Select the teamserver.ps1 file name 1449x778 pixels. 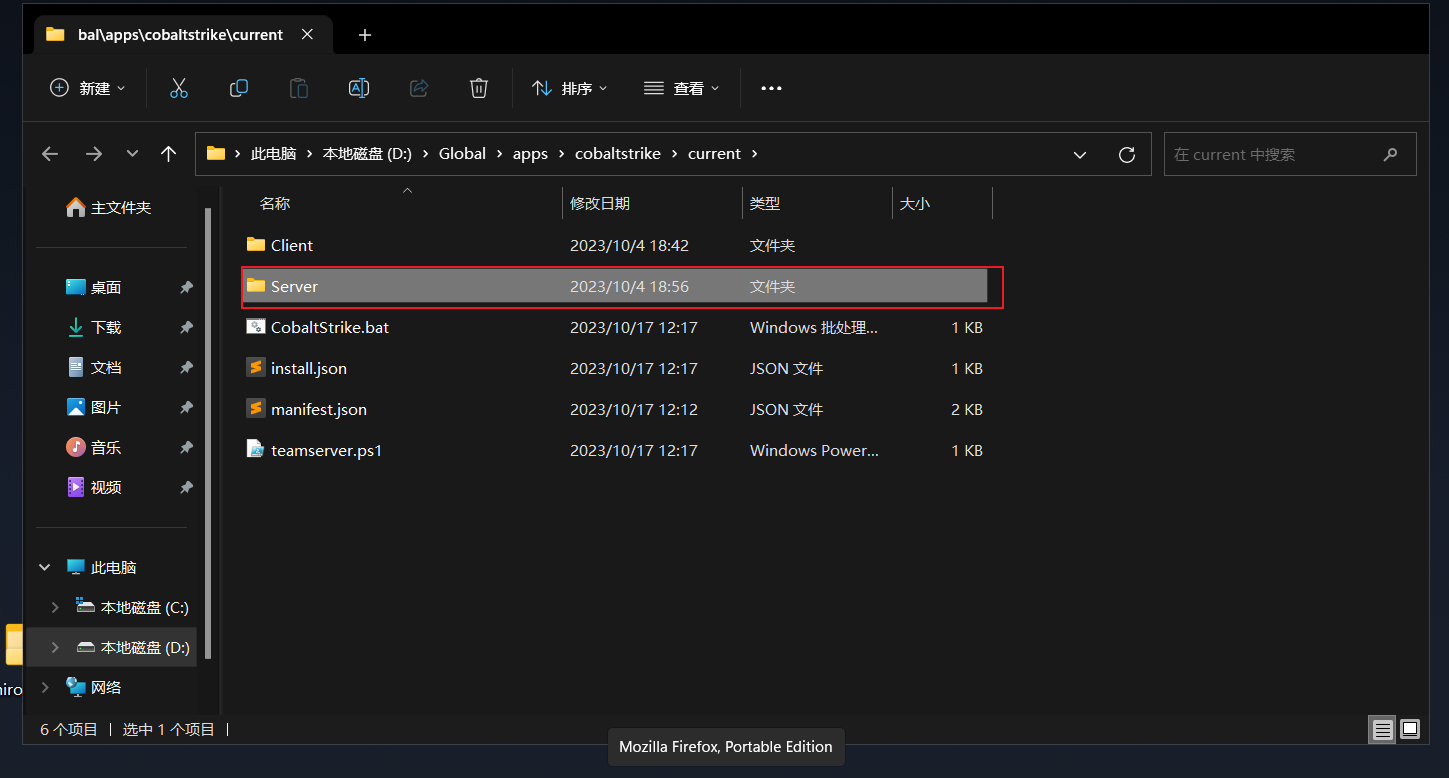point(327,450)
